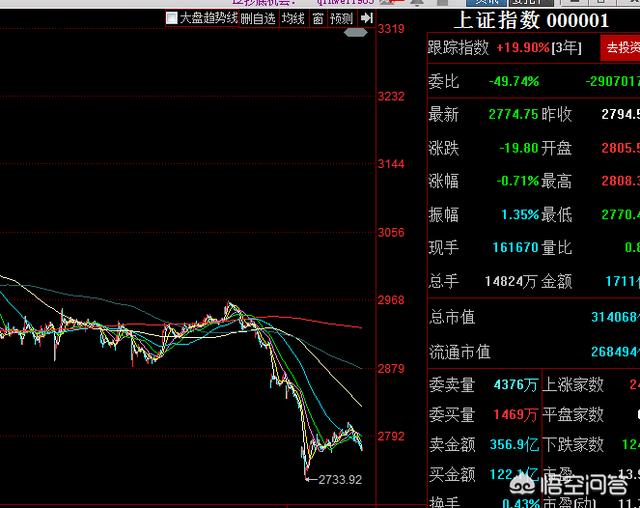Click the 委比 -49.74% value
The image size is (640, 508).
tap(514, 81)
